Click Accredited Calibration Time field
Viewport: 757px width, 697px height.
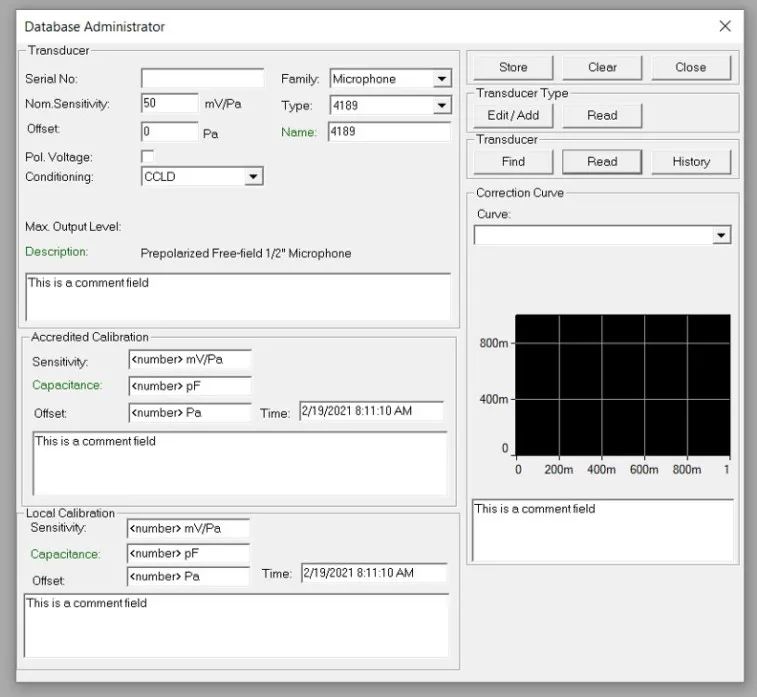point(371,411)
